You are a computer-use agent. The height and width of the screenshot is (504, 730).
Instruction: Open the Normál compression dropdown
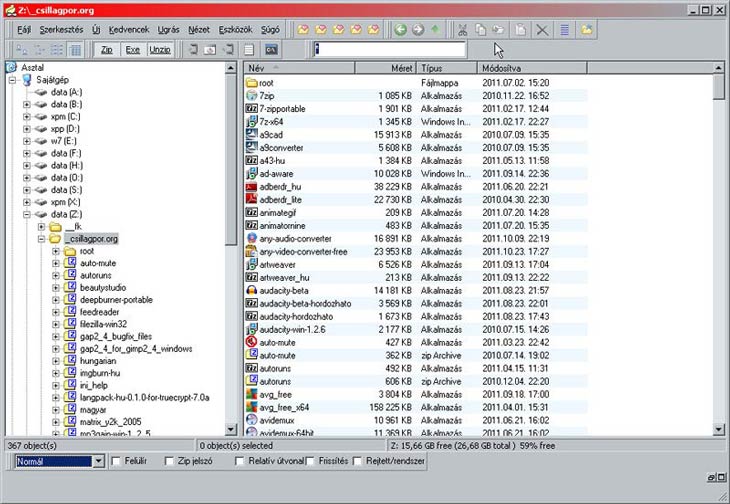(98, 462)
